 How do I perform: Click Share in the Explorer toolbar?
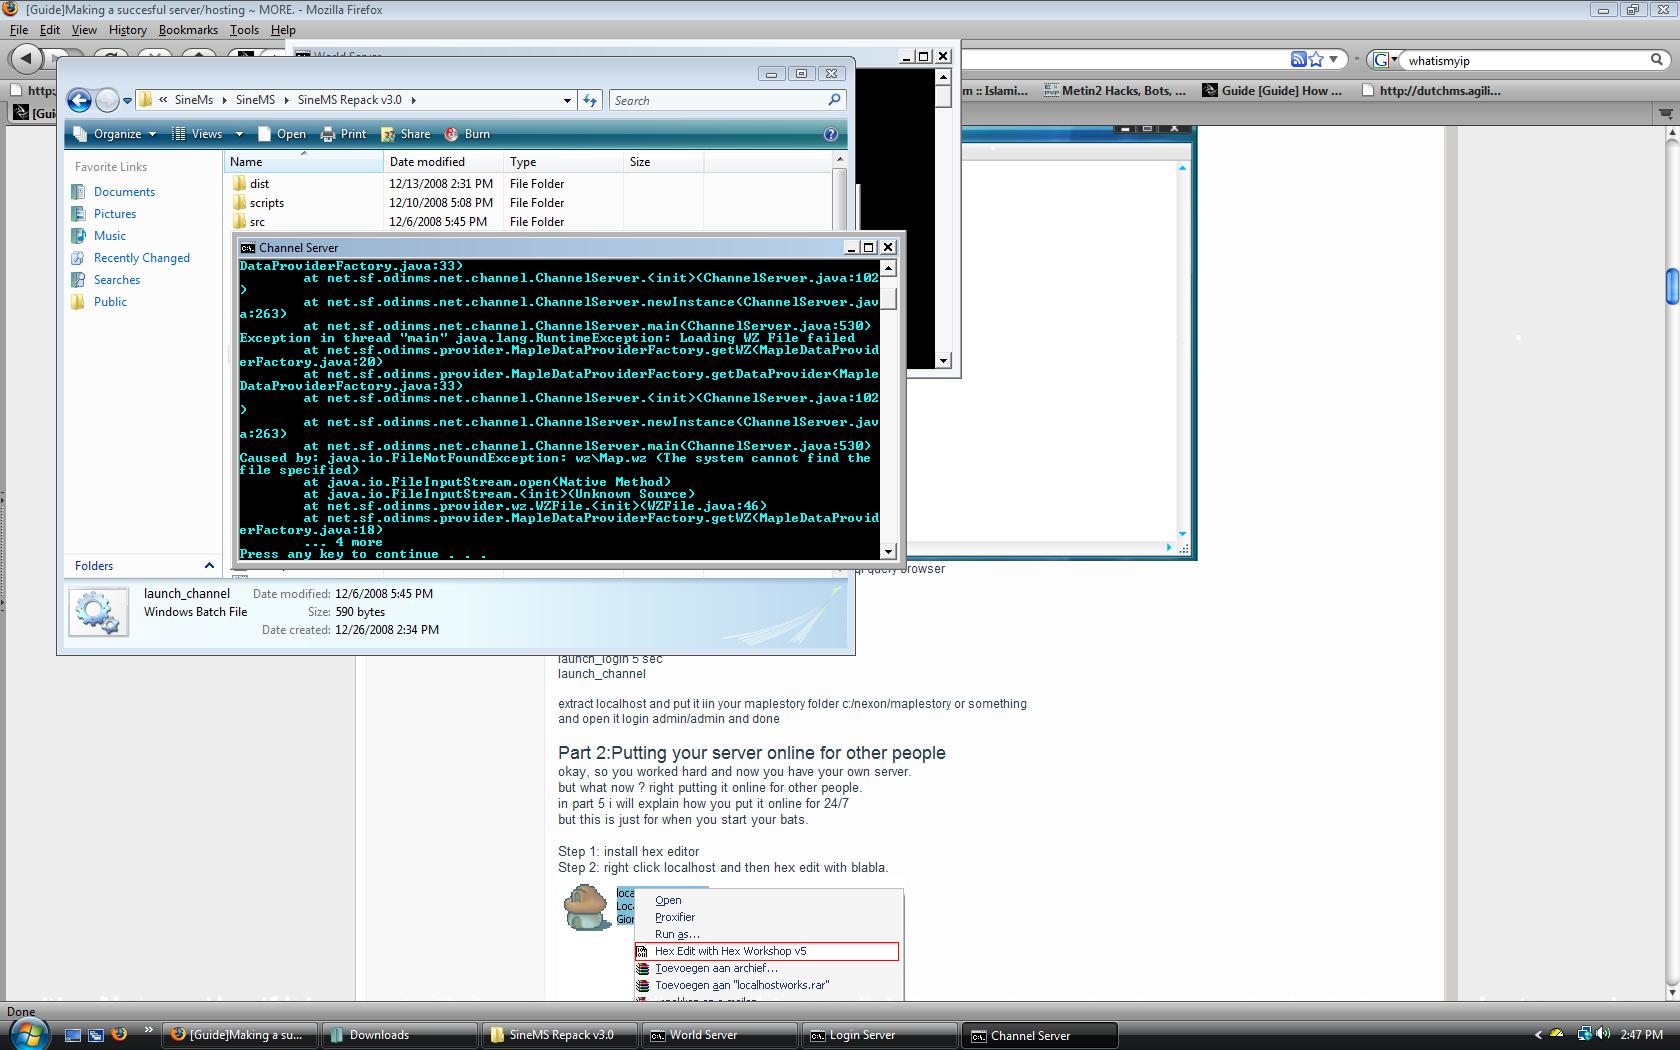click(405, 134)
